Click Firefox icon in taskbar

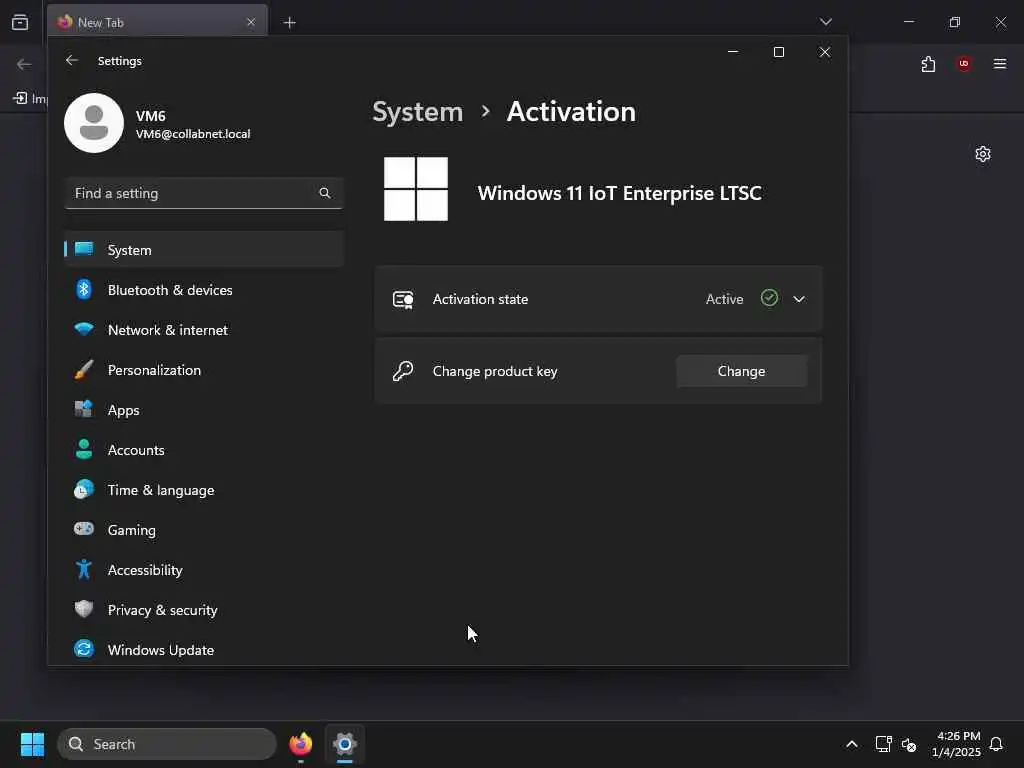point(300,744)
